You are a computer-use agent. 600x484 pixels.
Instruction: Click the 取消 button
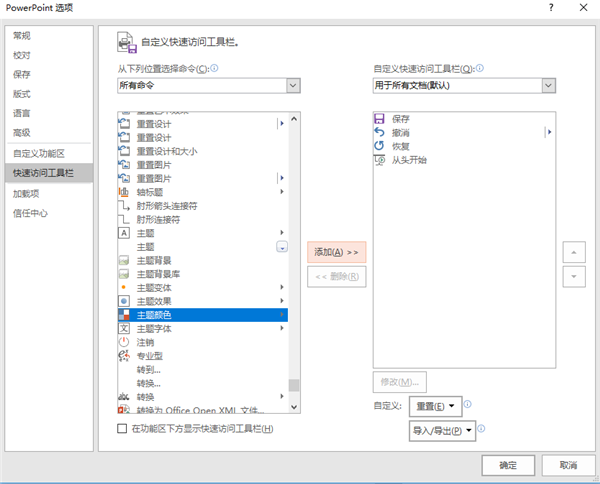click(x=569, y=465)
